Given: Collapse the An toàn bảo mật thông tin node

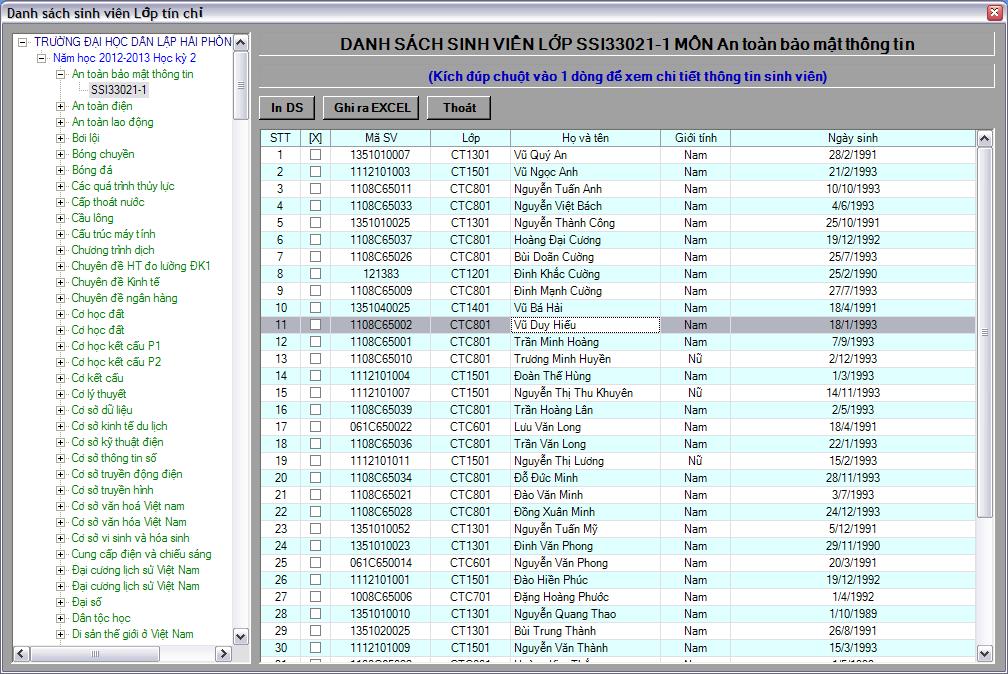Looking at the screenshot, I should pyautogui.click(x=60, y=74).
